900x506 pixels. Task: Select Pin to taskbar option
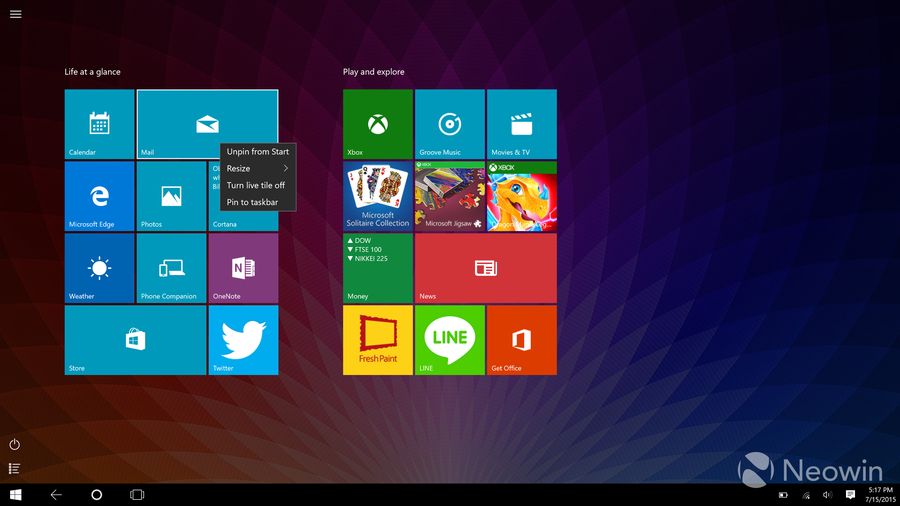(258, 202)
